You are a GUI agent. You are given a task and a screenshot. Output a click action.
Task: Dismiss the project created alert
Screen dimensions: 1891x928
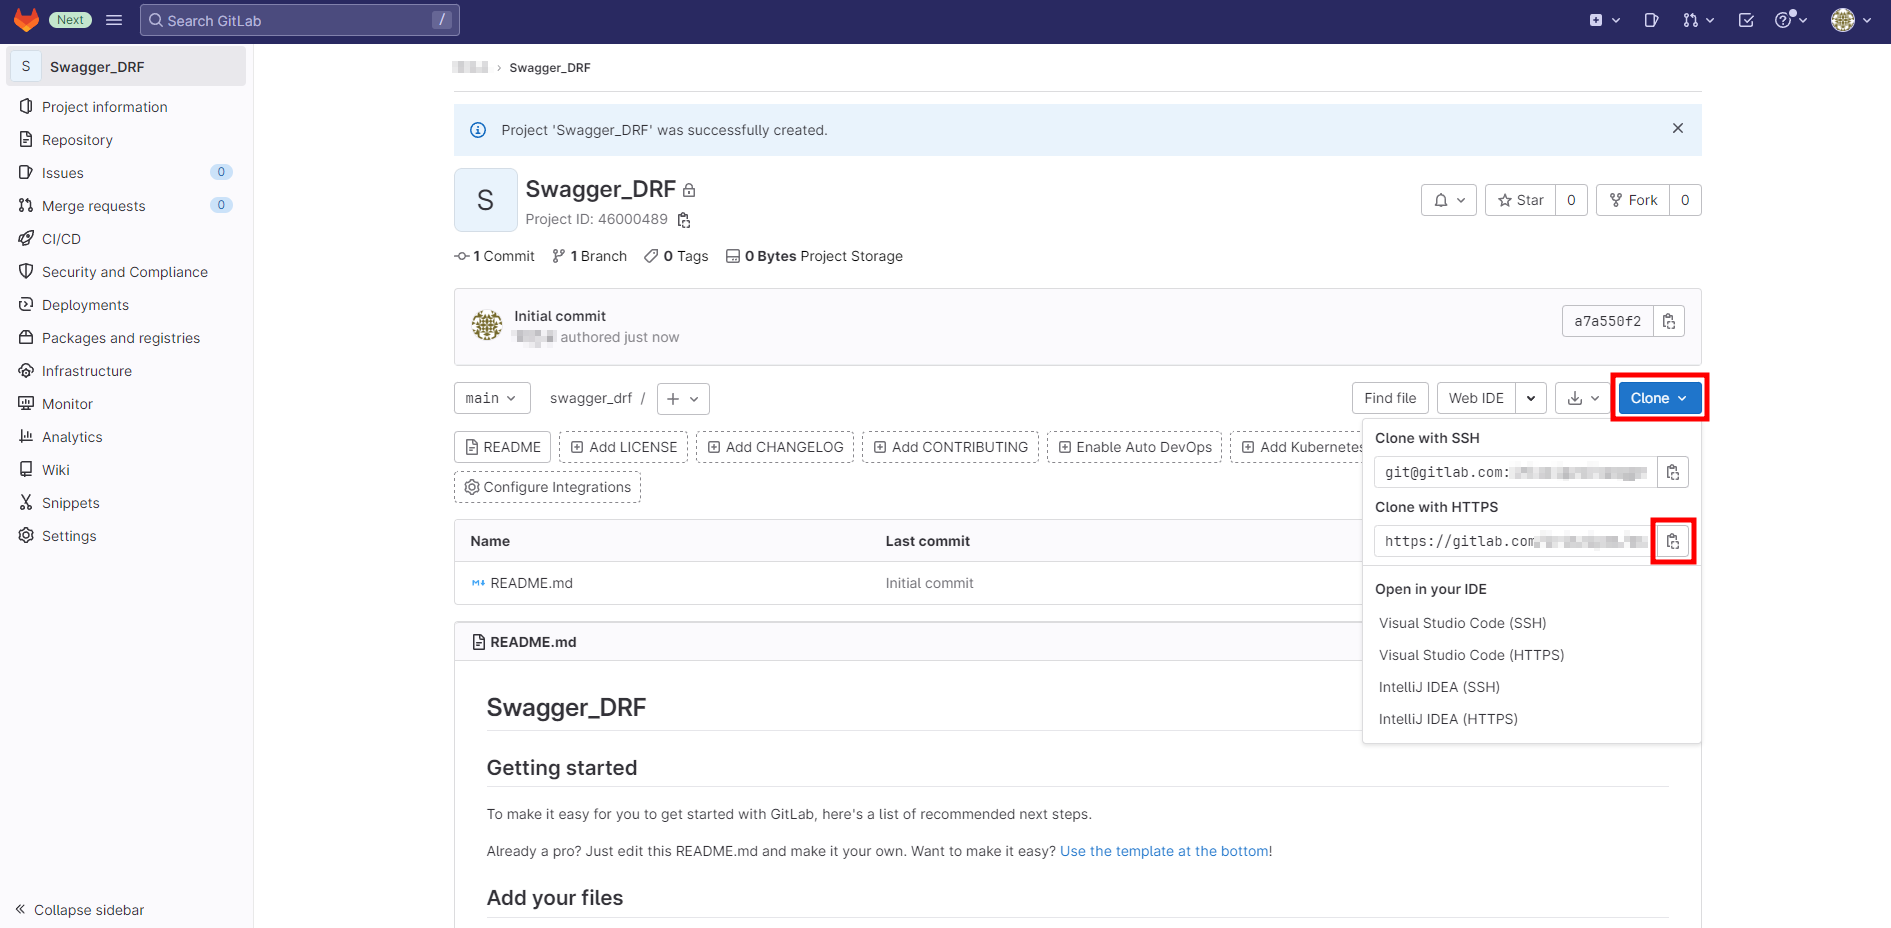(x=1678, y=128)
